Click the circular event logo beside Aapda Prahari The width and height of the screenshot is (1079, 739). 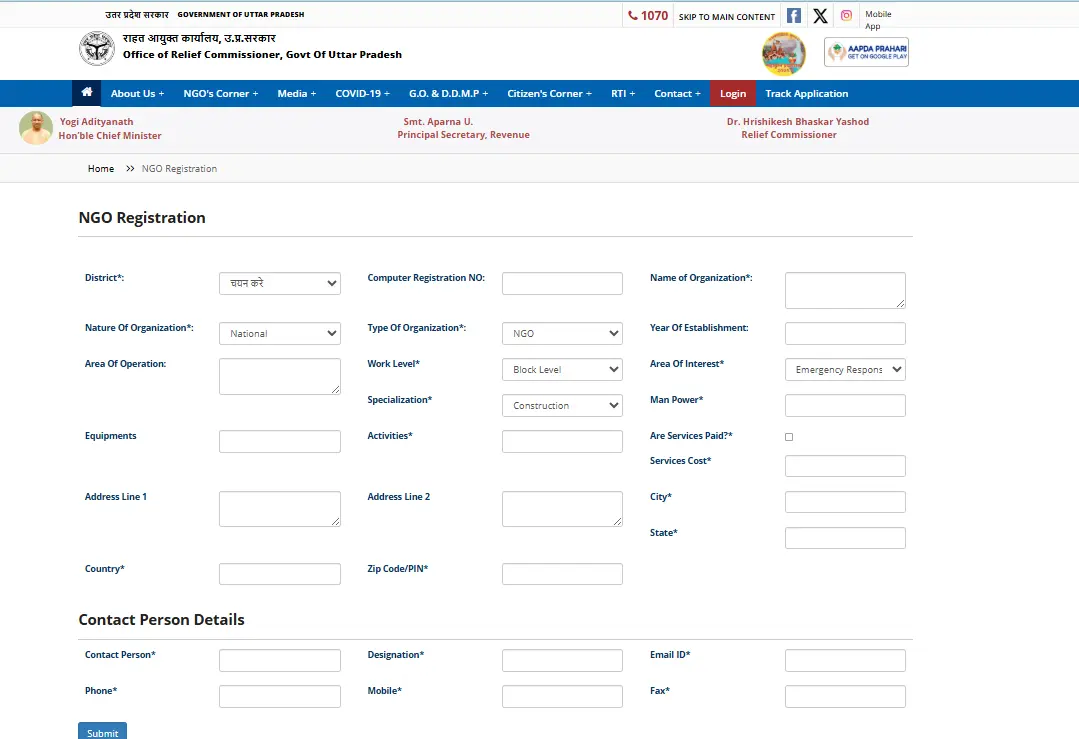(x=784, y=53)
